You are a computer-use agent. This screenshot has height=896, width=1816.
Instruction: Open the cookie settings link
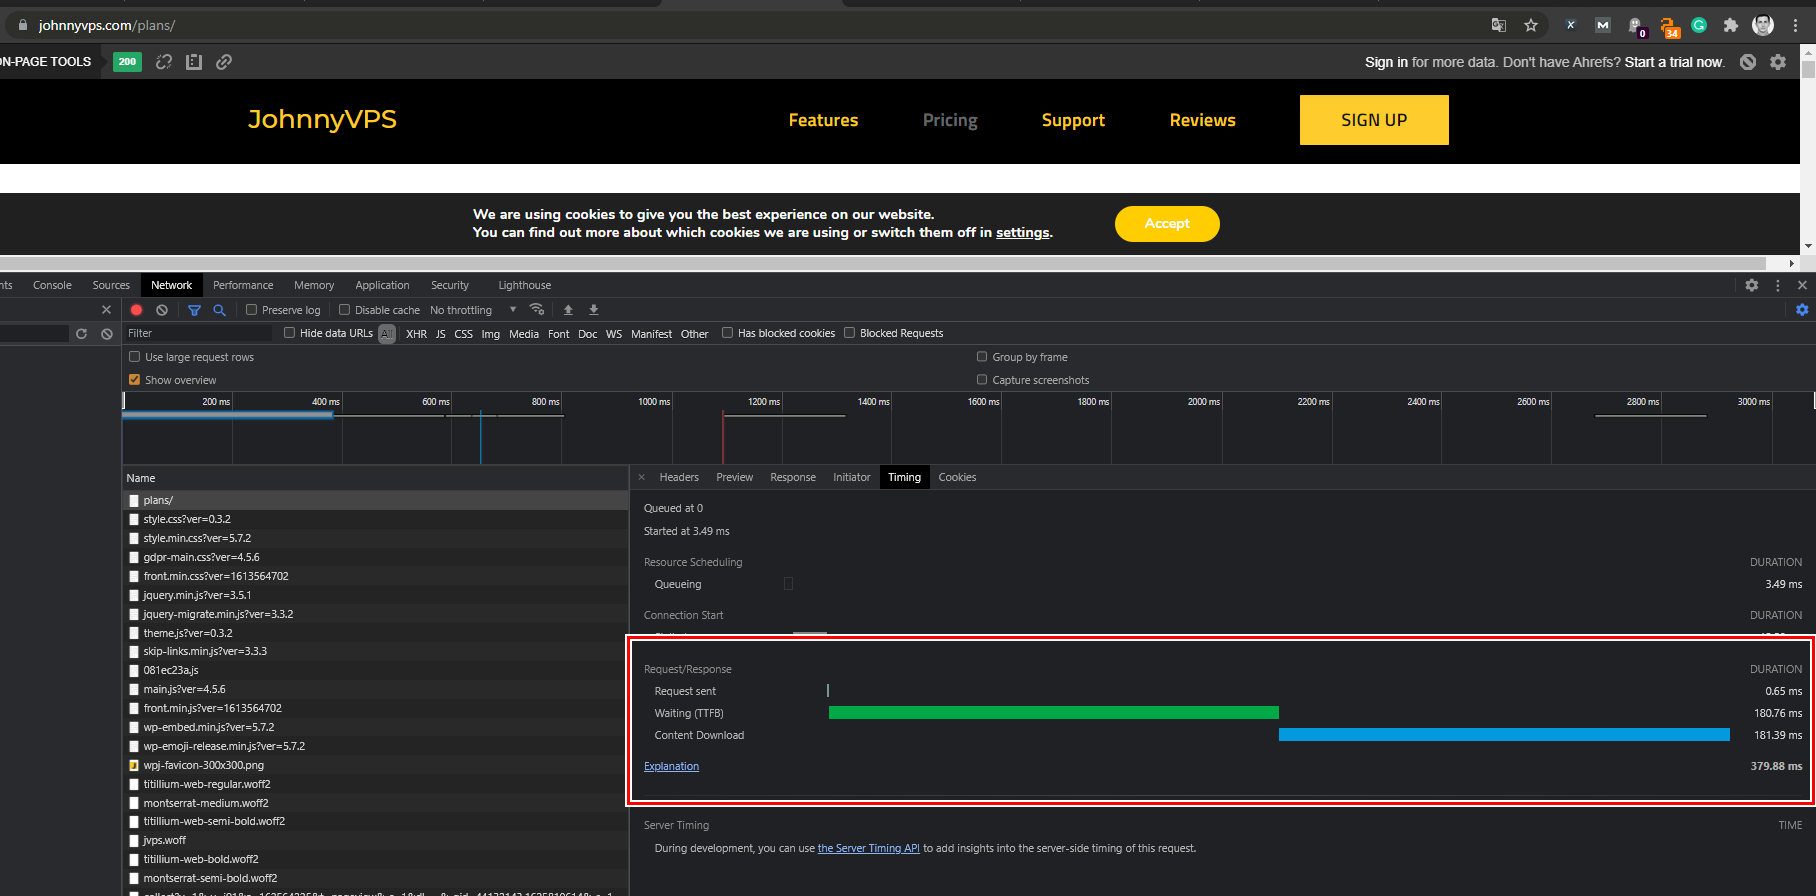(1023, 233)
